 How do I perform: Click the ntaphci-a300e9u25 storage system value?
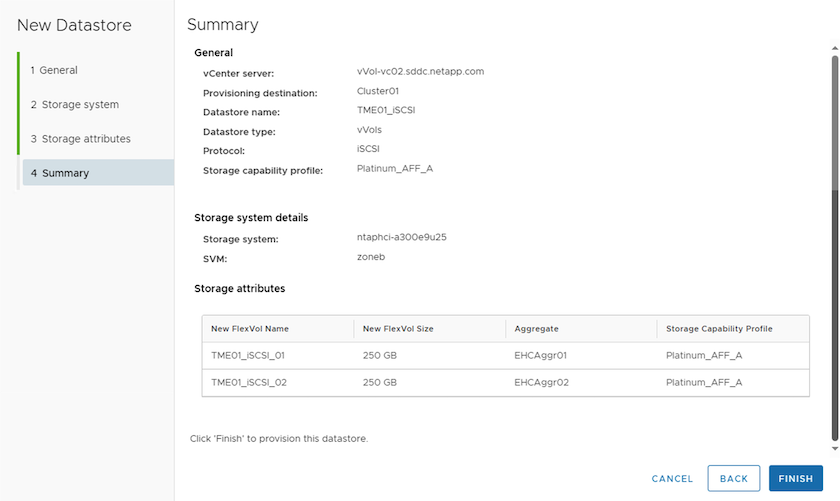click(x=401, y=238)
